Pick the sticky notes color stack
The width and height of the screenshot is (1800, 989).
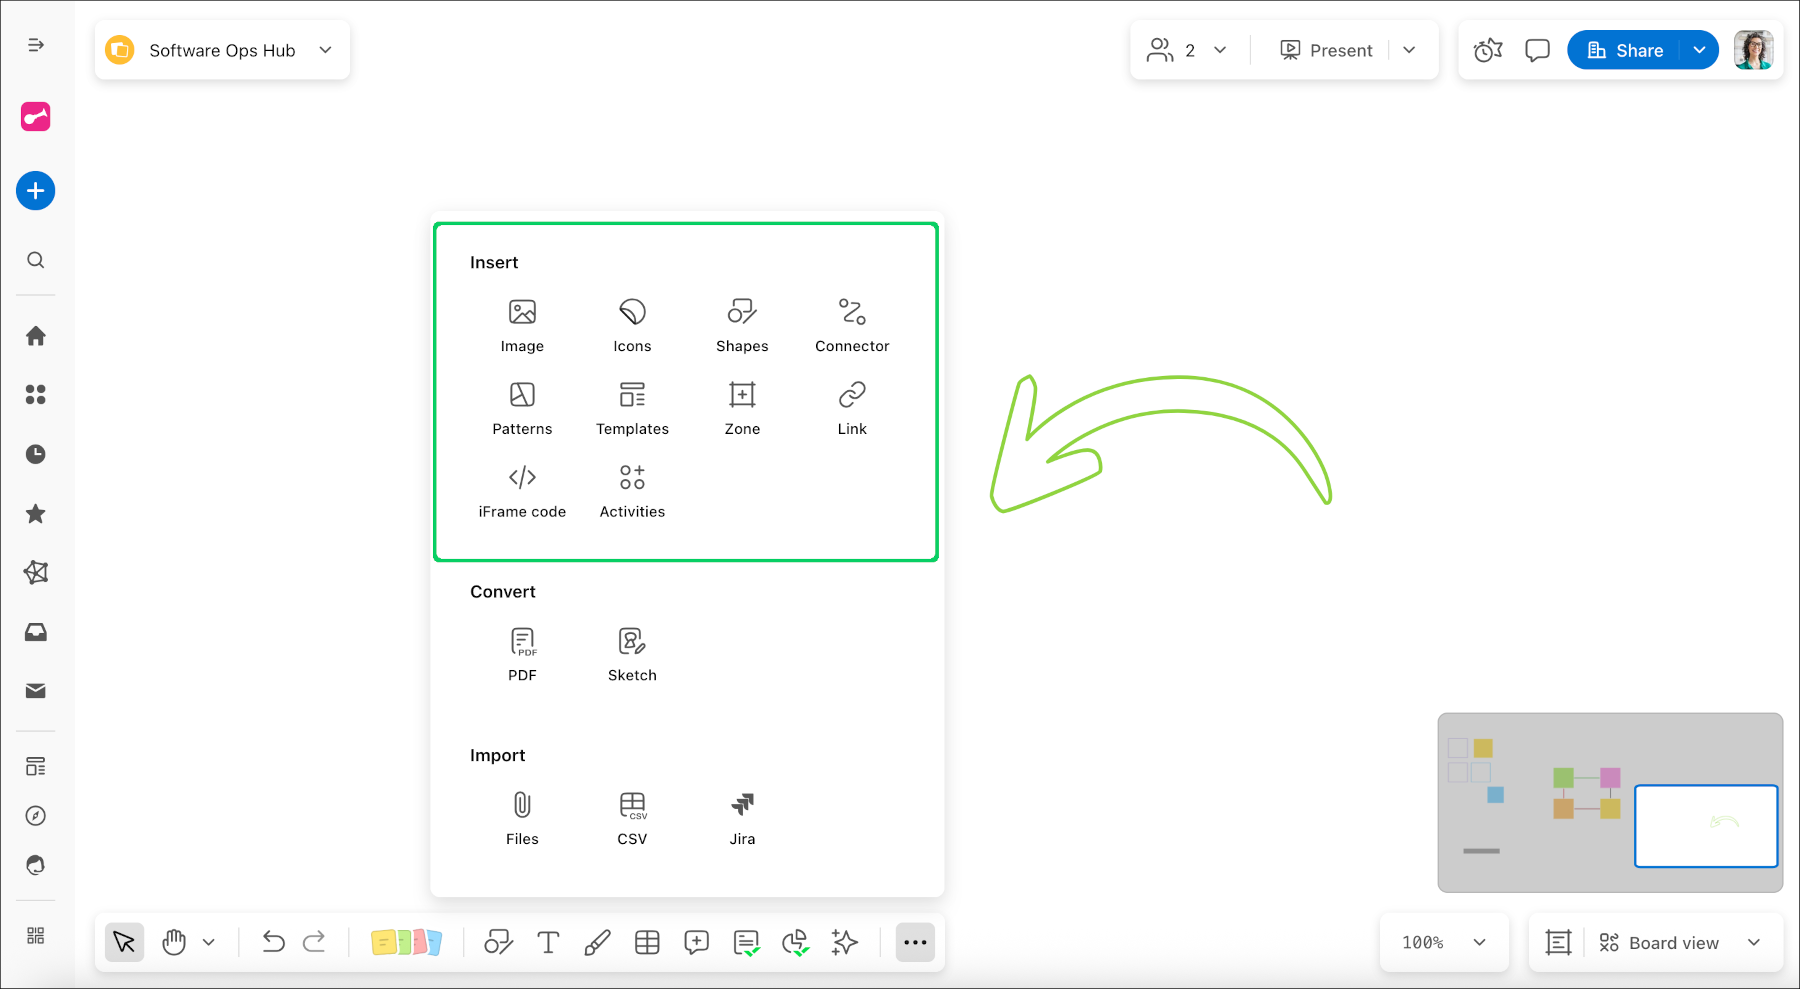coord(406,942)
